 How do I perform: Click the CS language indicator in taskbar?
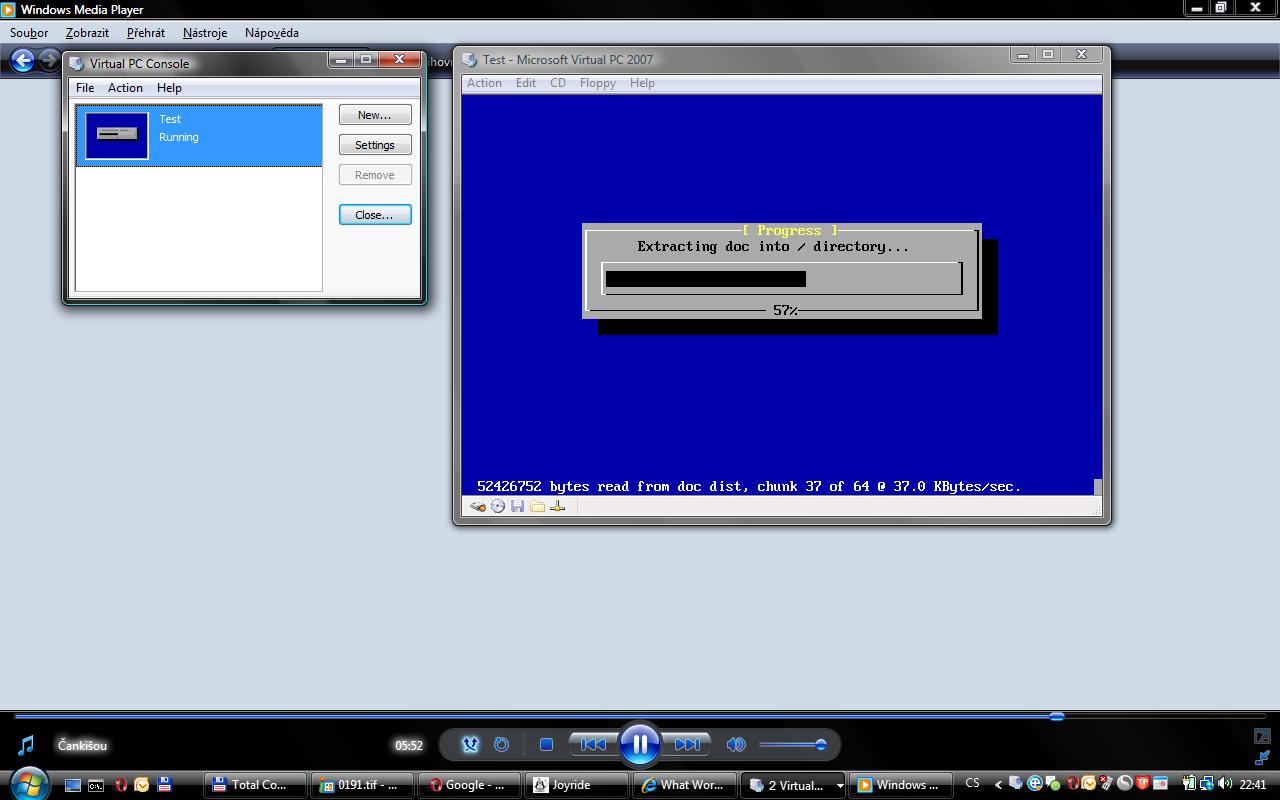coord(972,783)
